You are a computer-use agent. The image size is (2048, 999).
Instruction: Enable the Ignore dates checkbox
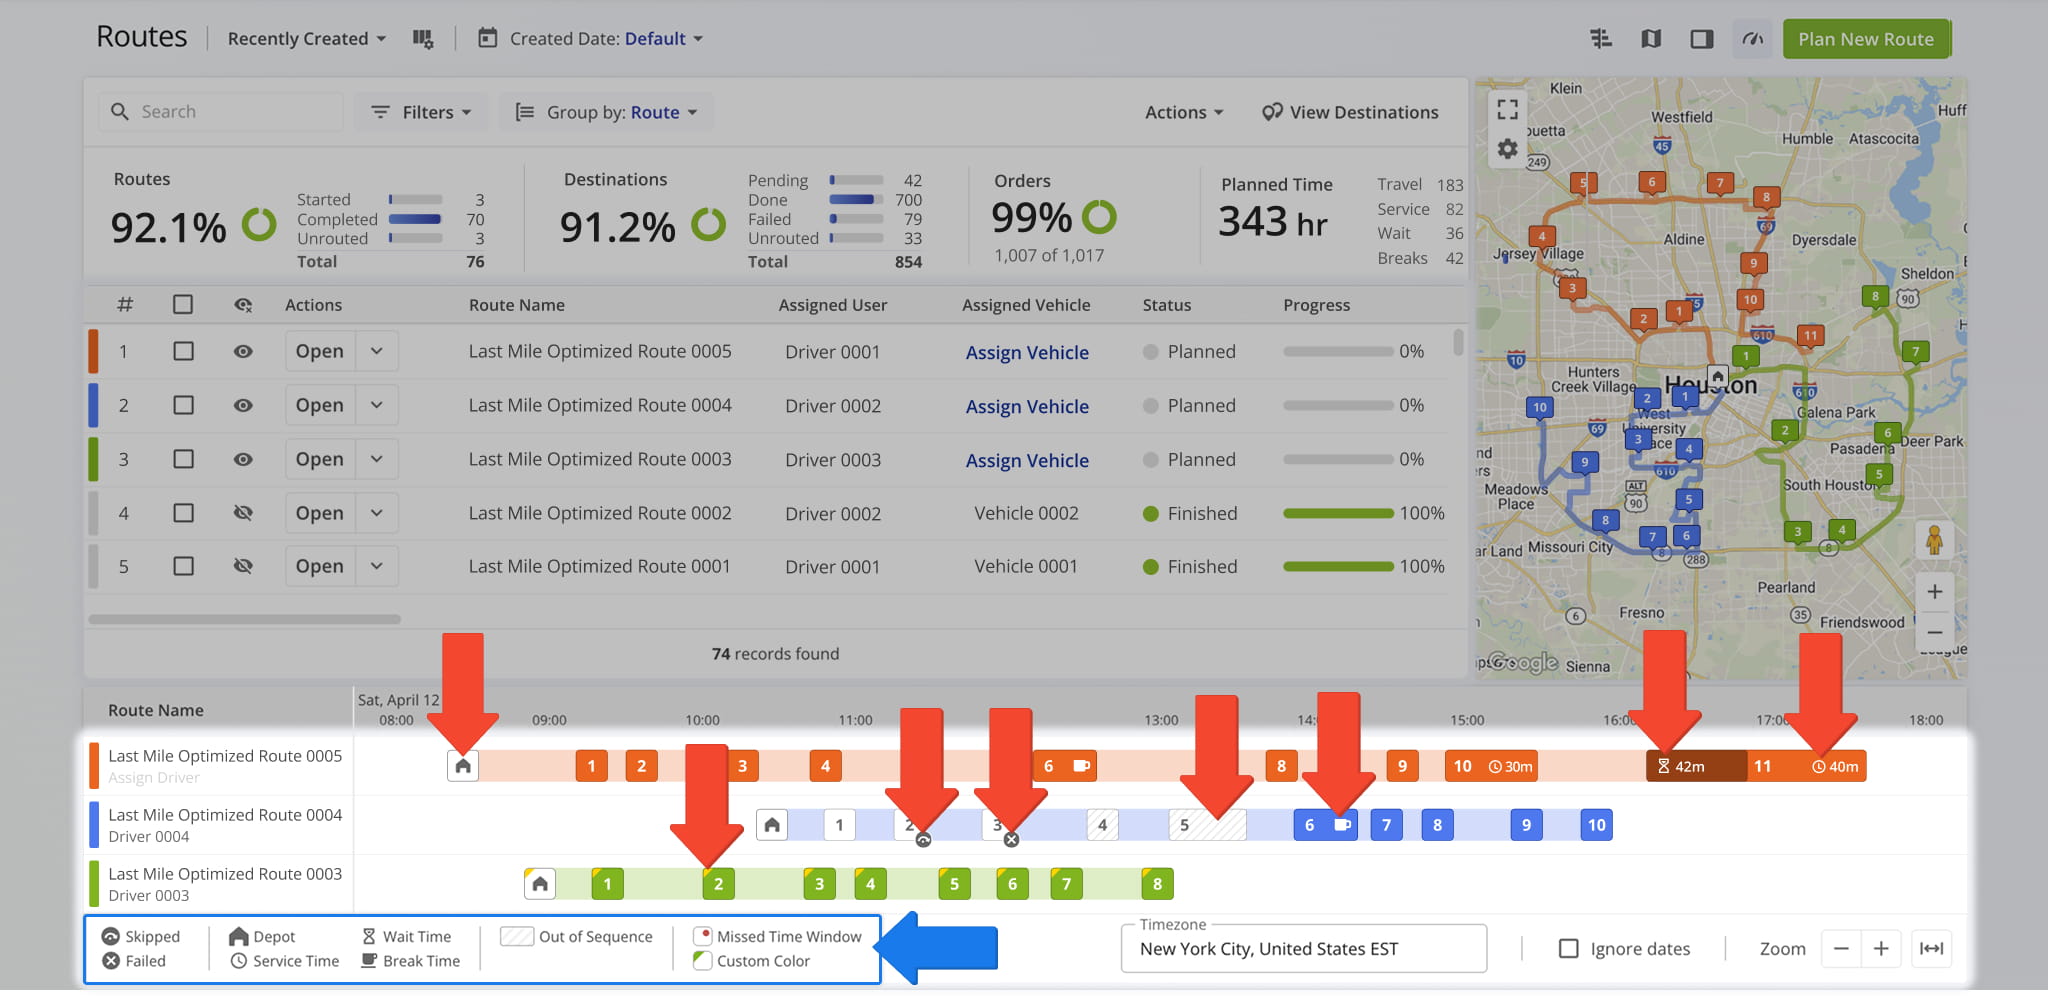(1568, 948)
